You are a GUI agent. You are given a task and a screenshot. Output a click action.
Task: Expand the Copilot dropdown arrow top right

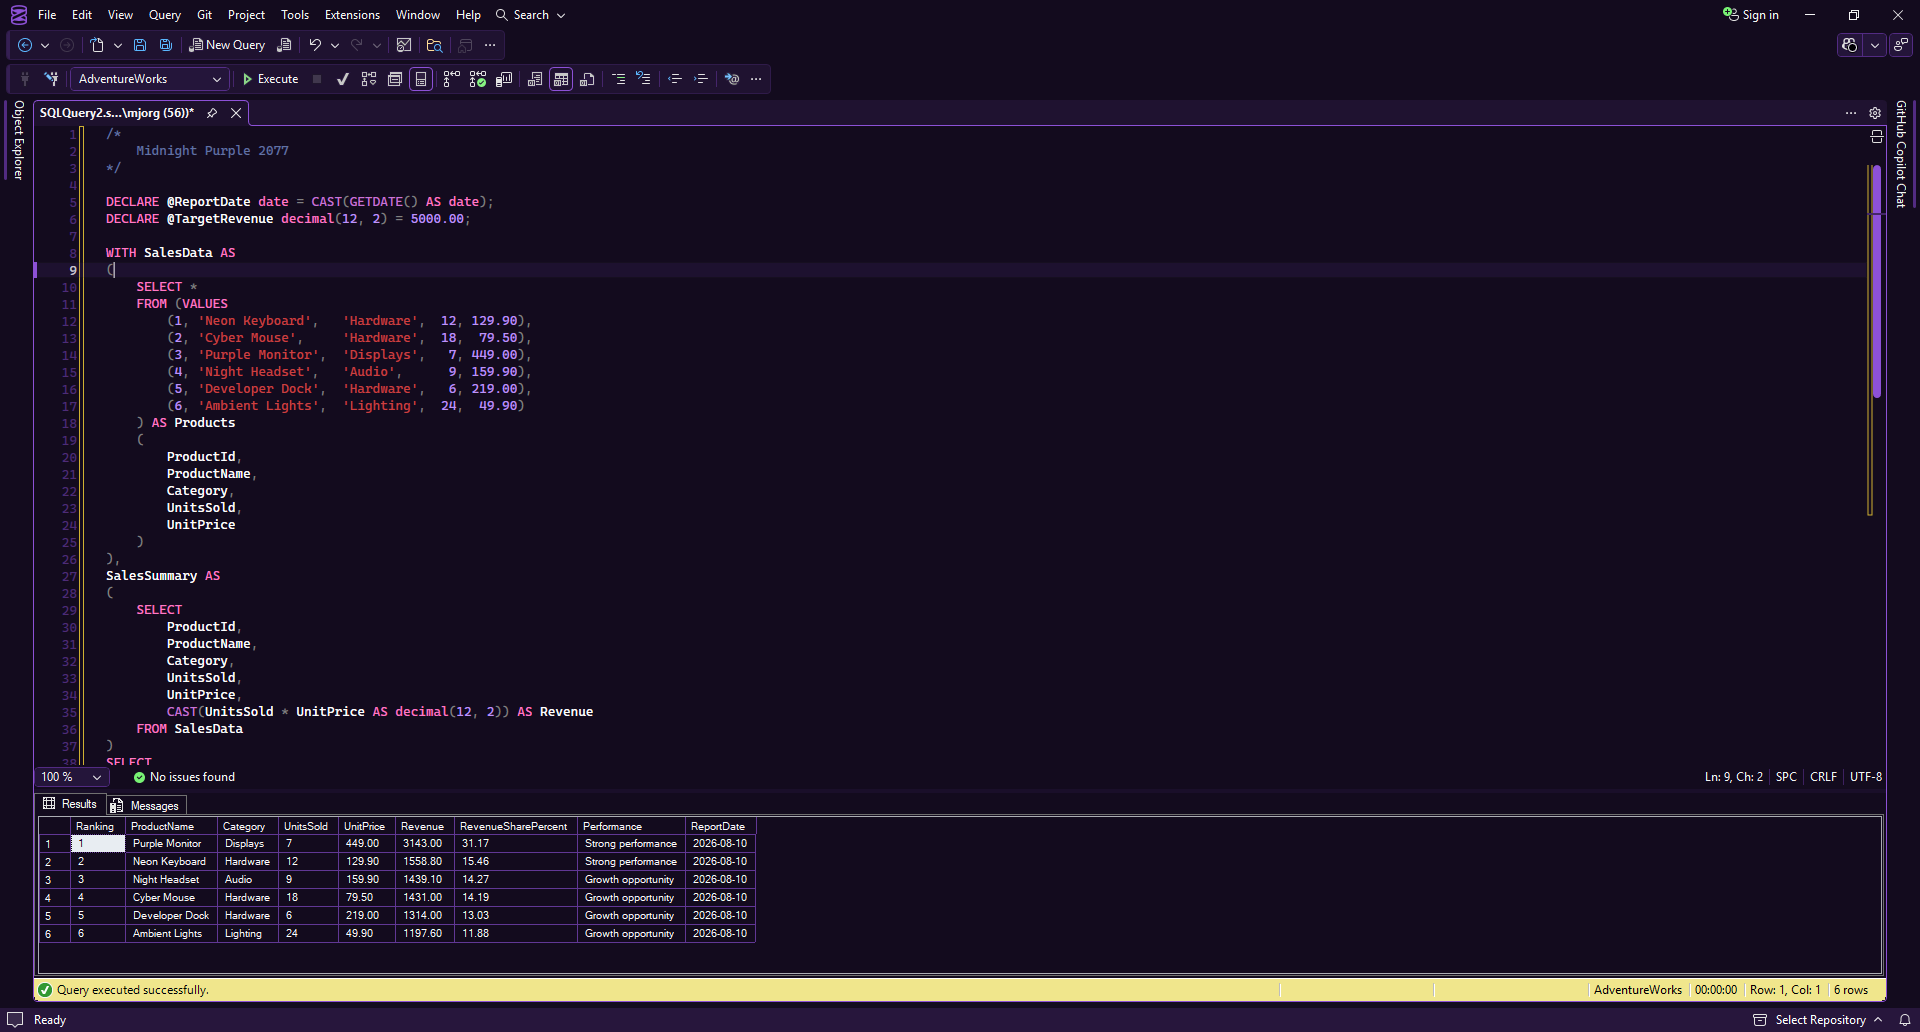pyautogui.click(x=1875, y=45)
